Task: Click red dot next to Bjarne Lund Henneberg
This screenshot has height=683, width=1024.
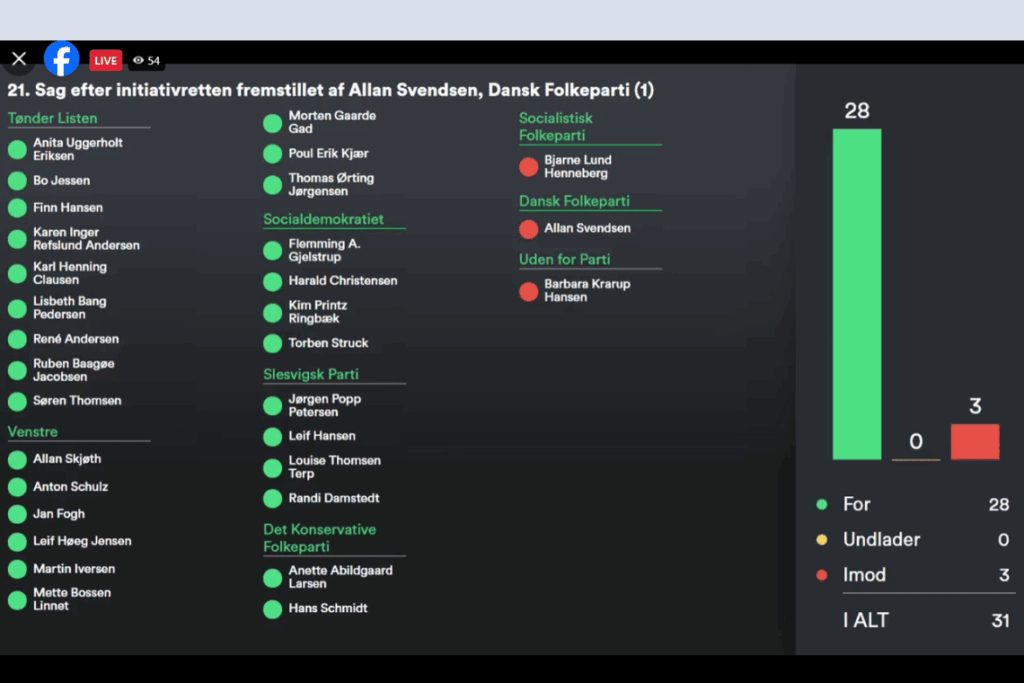Action: (528, 167)
